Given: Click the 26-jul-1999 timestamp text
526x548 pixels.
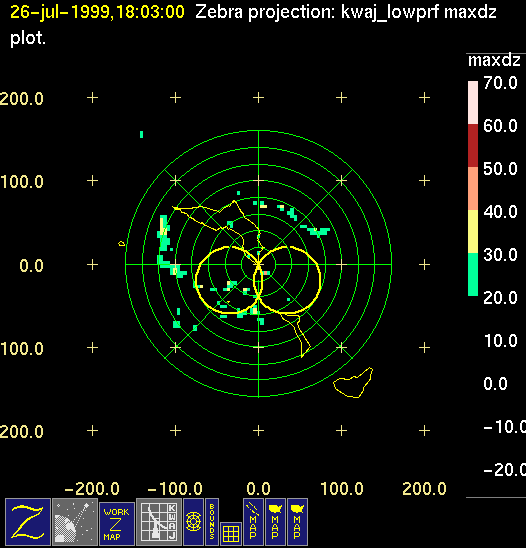Looking at the screenshot, I should 97,12.
